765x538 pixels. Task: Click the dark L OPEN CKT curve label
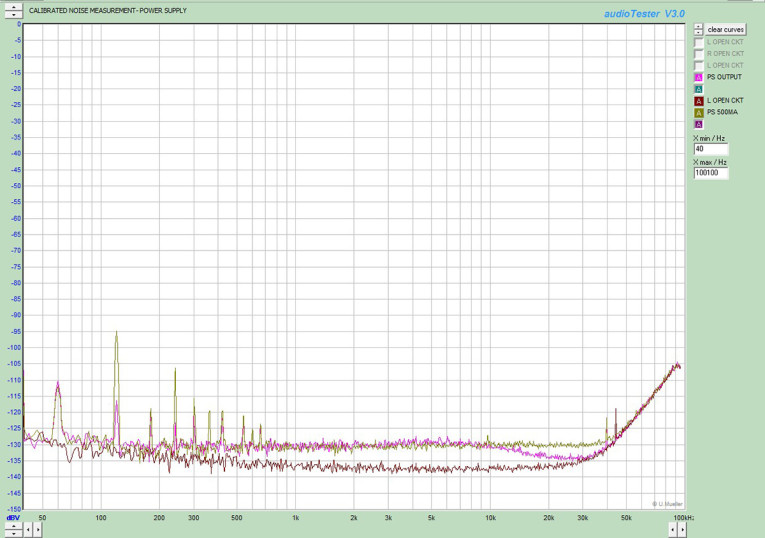click(725, 100)
